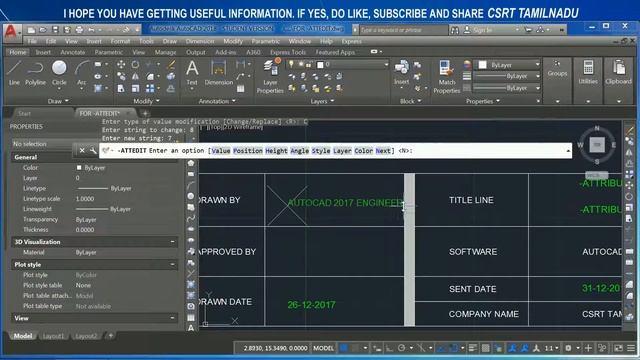
Task: Select the Arc tool
Action: coord(82,73)
